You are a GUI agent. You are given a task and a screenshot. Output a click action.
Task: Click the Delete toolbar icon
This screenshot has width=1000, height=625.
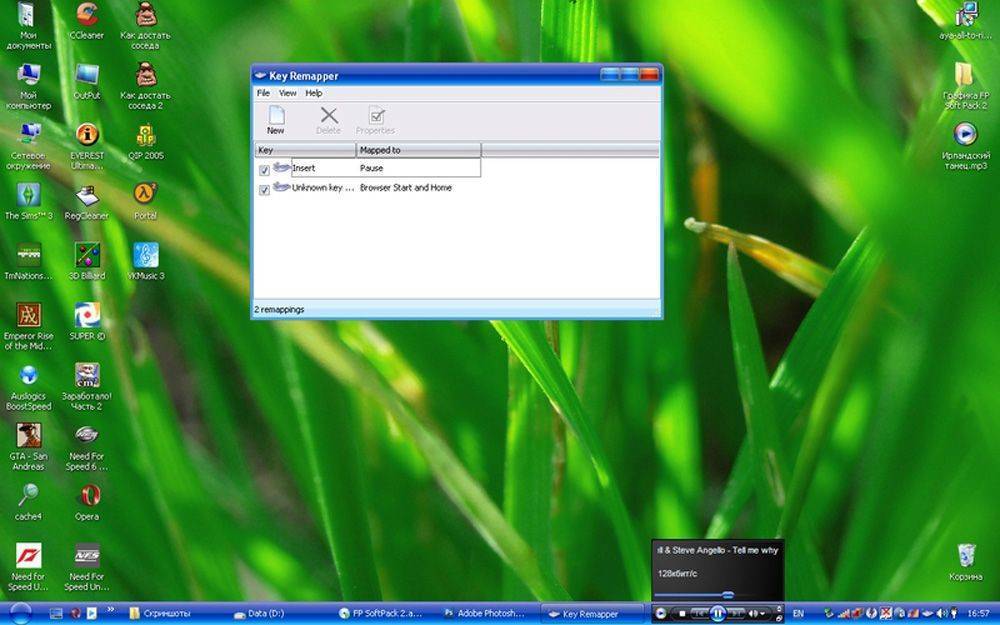328,120
